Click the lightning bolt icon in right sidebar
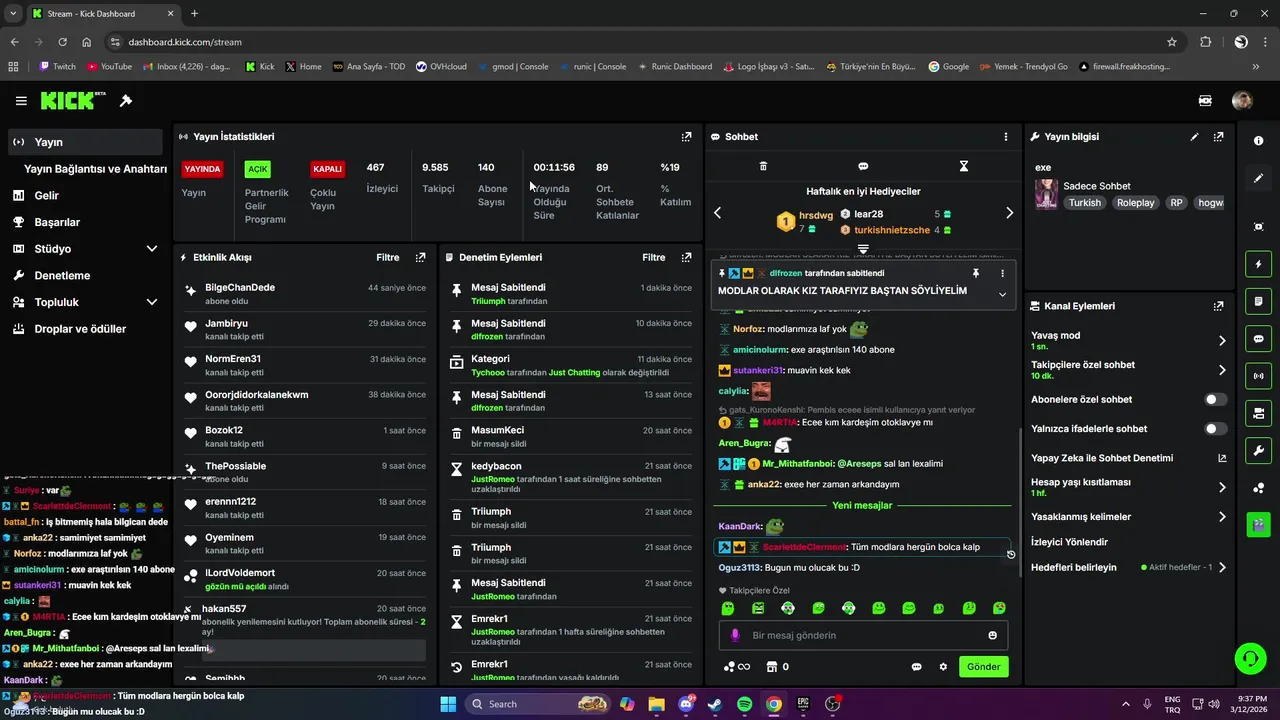1280x720 pixels. point(1259,264)
